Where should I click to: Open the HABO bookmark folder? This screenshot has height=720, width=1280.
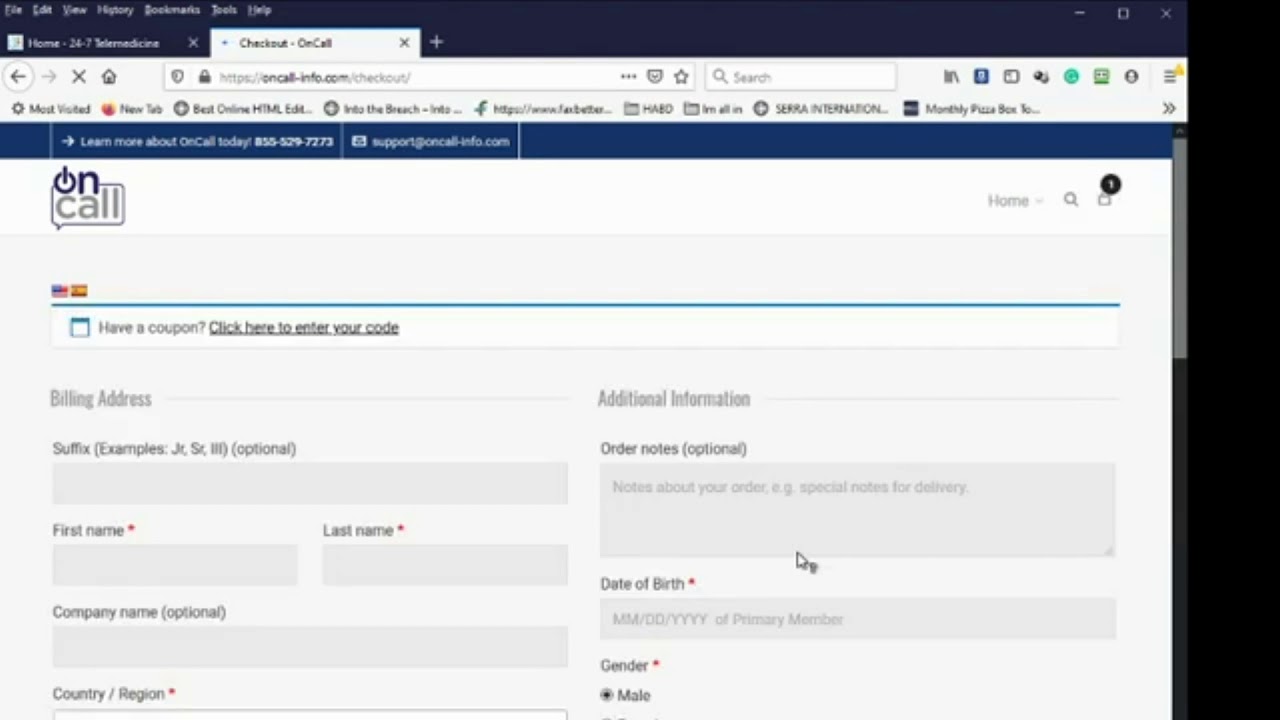pyautogui.click(x=648, y=109)
